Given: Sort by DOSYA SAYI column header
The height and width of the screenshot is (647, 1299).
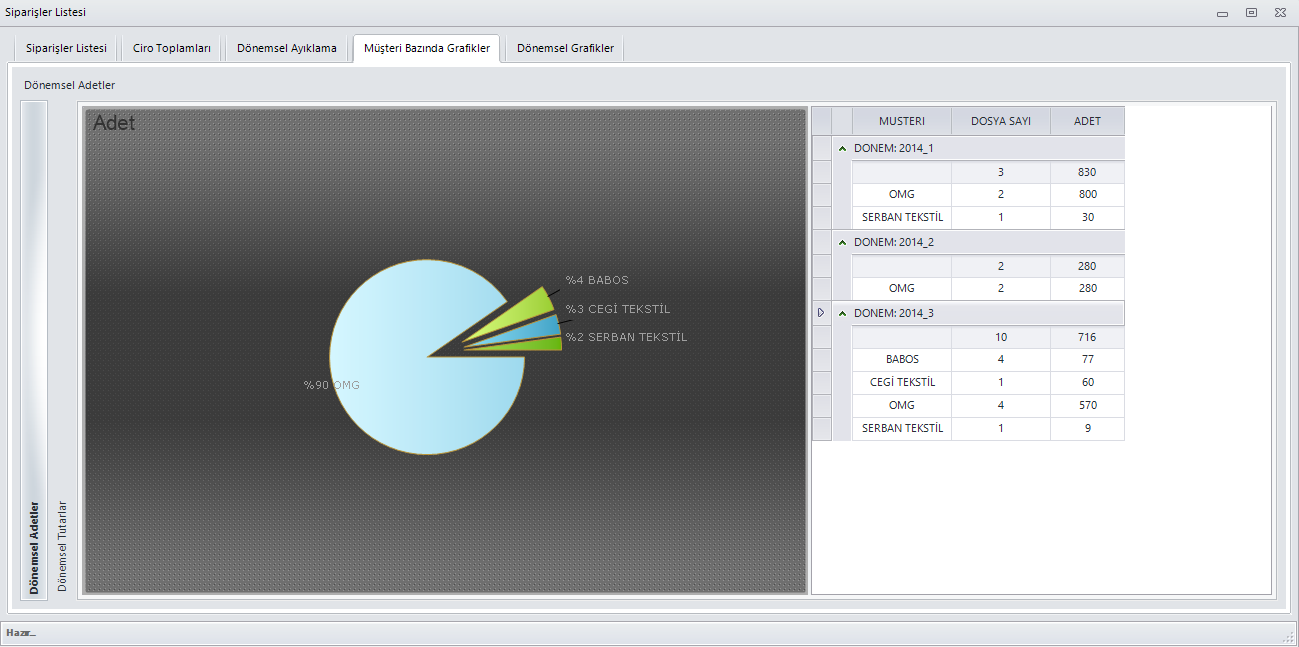Looking at the screenshot, I should point(1000,121).
